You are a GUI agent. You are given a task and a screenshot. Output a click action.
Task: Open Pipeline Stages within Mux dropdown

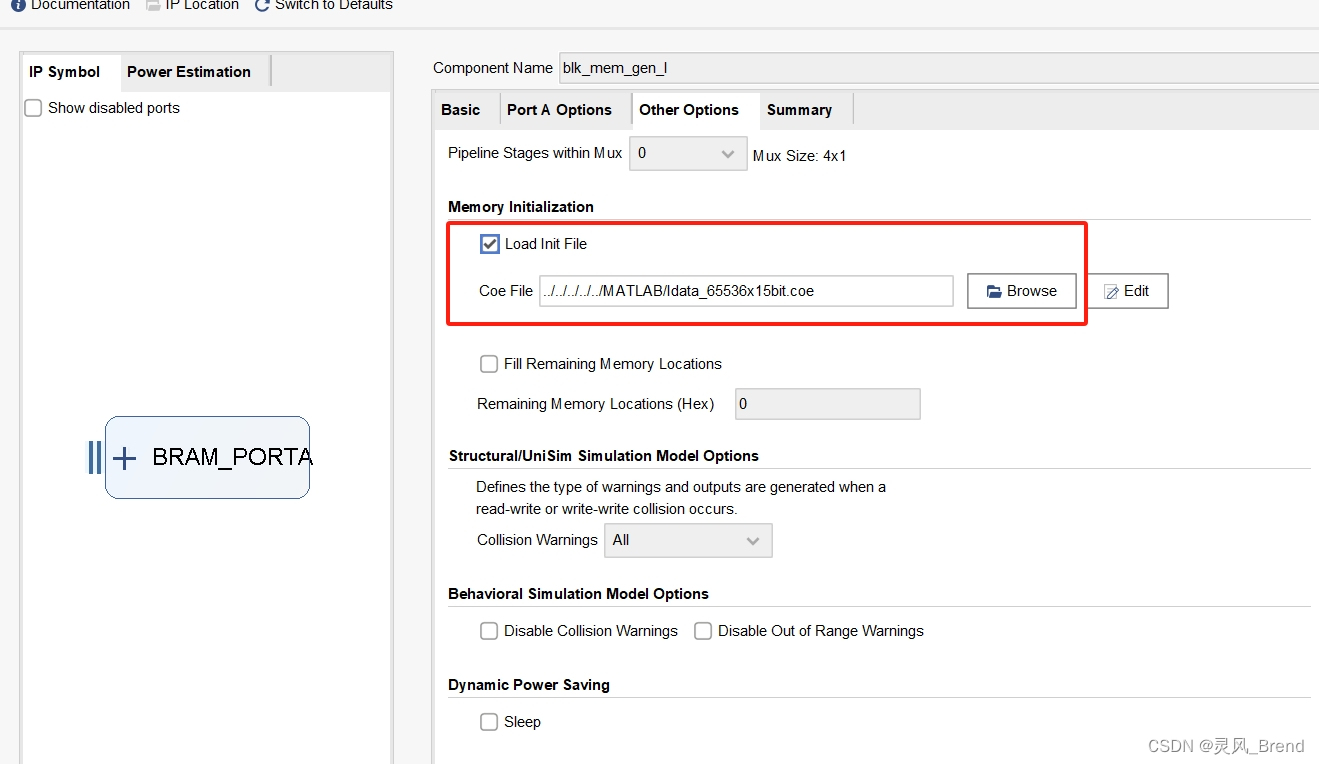click(688, 154)
